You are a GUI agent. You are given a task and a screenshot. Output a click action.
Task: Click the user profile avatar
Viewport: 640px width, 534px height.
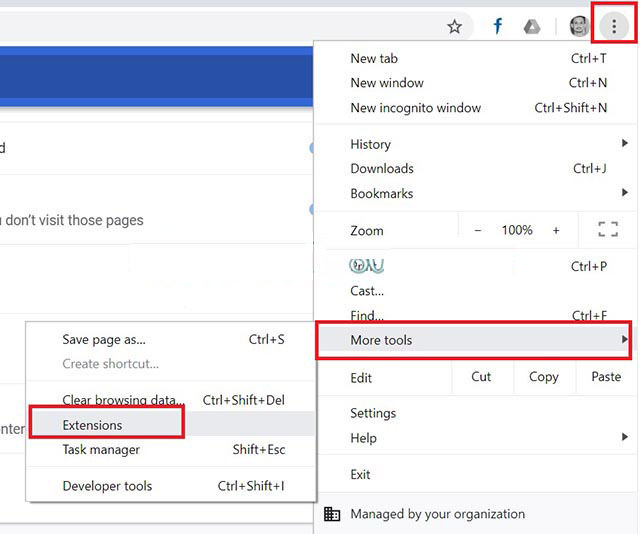pos(578,27)
